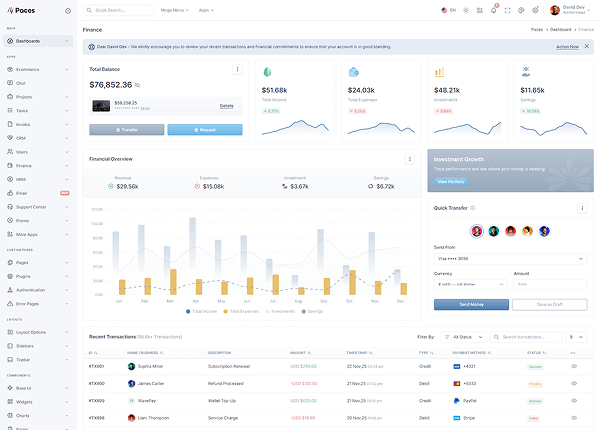Toggle balance visibility next to $76,852.36
The image size is (600, 430).
pyautogui.click(x=137, y=85)
